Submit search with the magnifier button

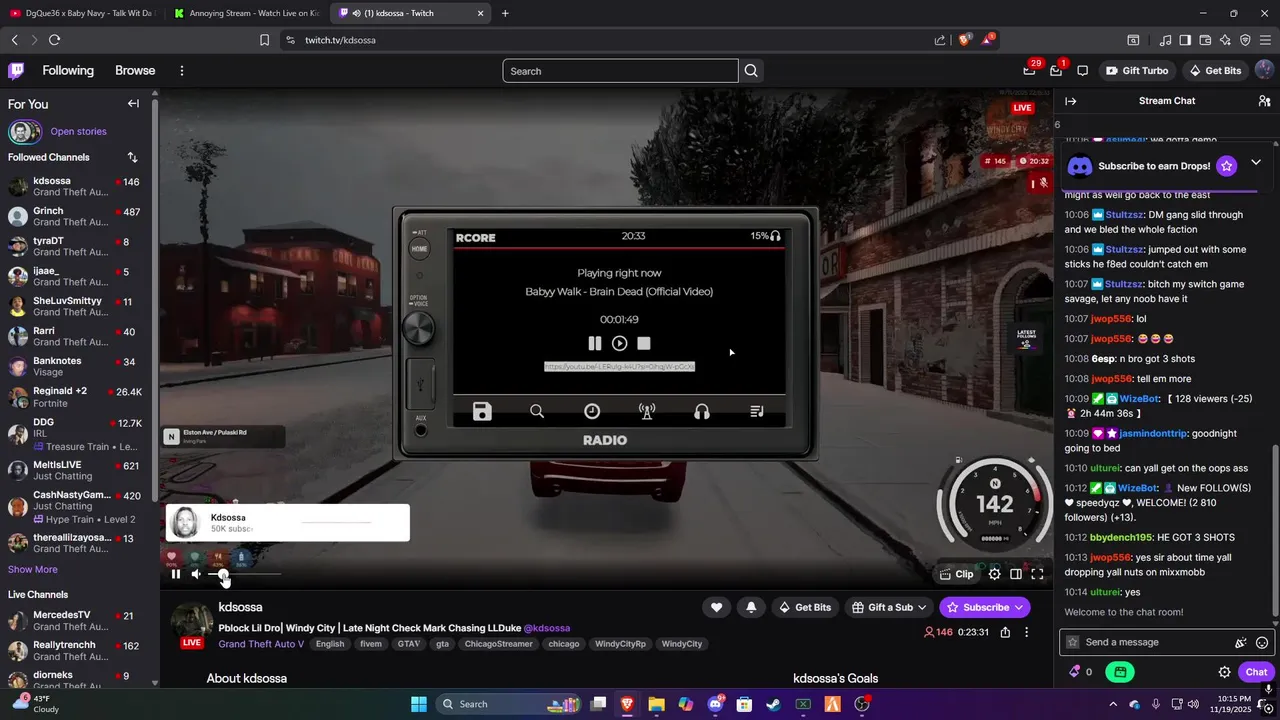click(752, 71)
